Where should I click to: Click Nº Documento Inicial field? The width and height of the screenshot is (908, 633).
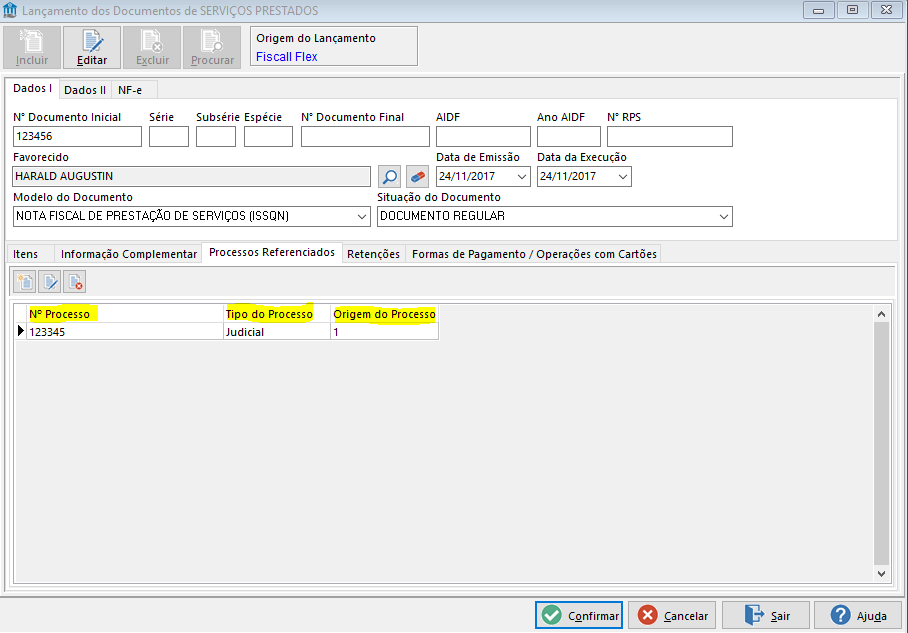point(78,137)
